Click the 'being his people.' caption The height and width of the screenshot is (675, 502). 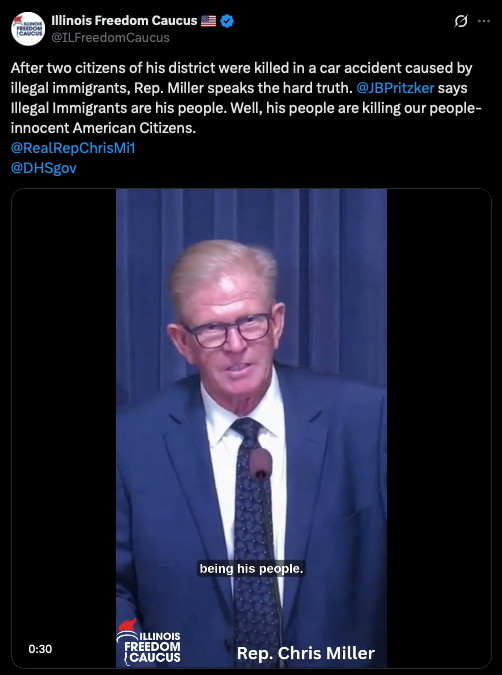pyautogui.click(x=251, y=569)
